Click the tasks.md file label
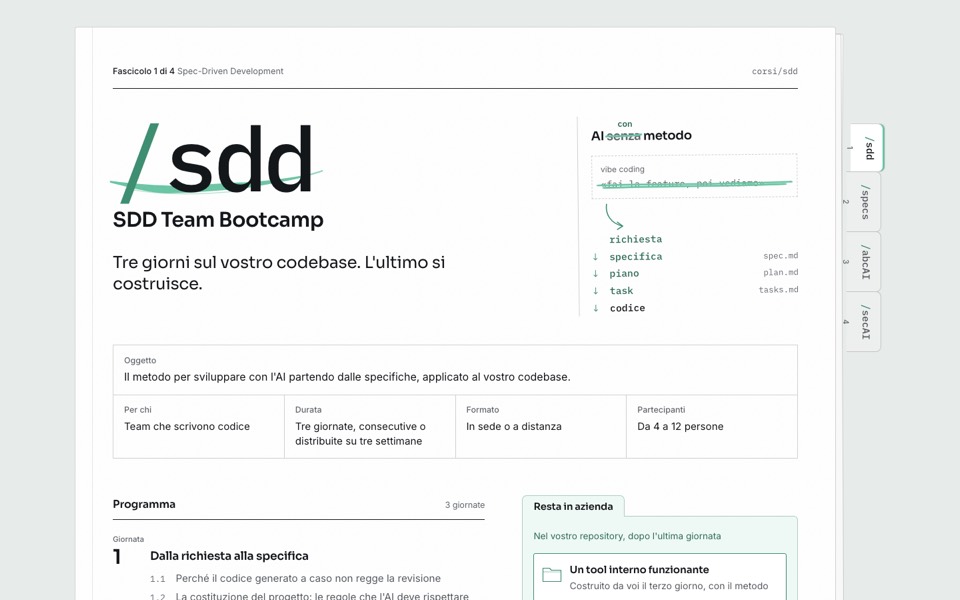The image size is (960, 600). [778, 290]
